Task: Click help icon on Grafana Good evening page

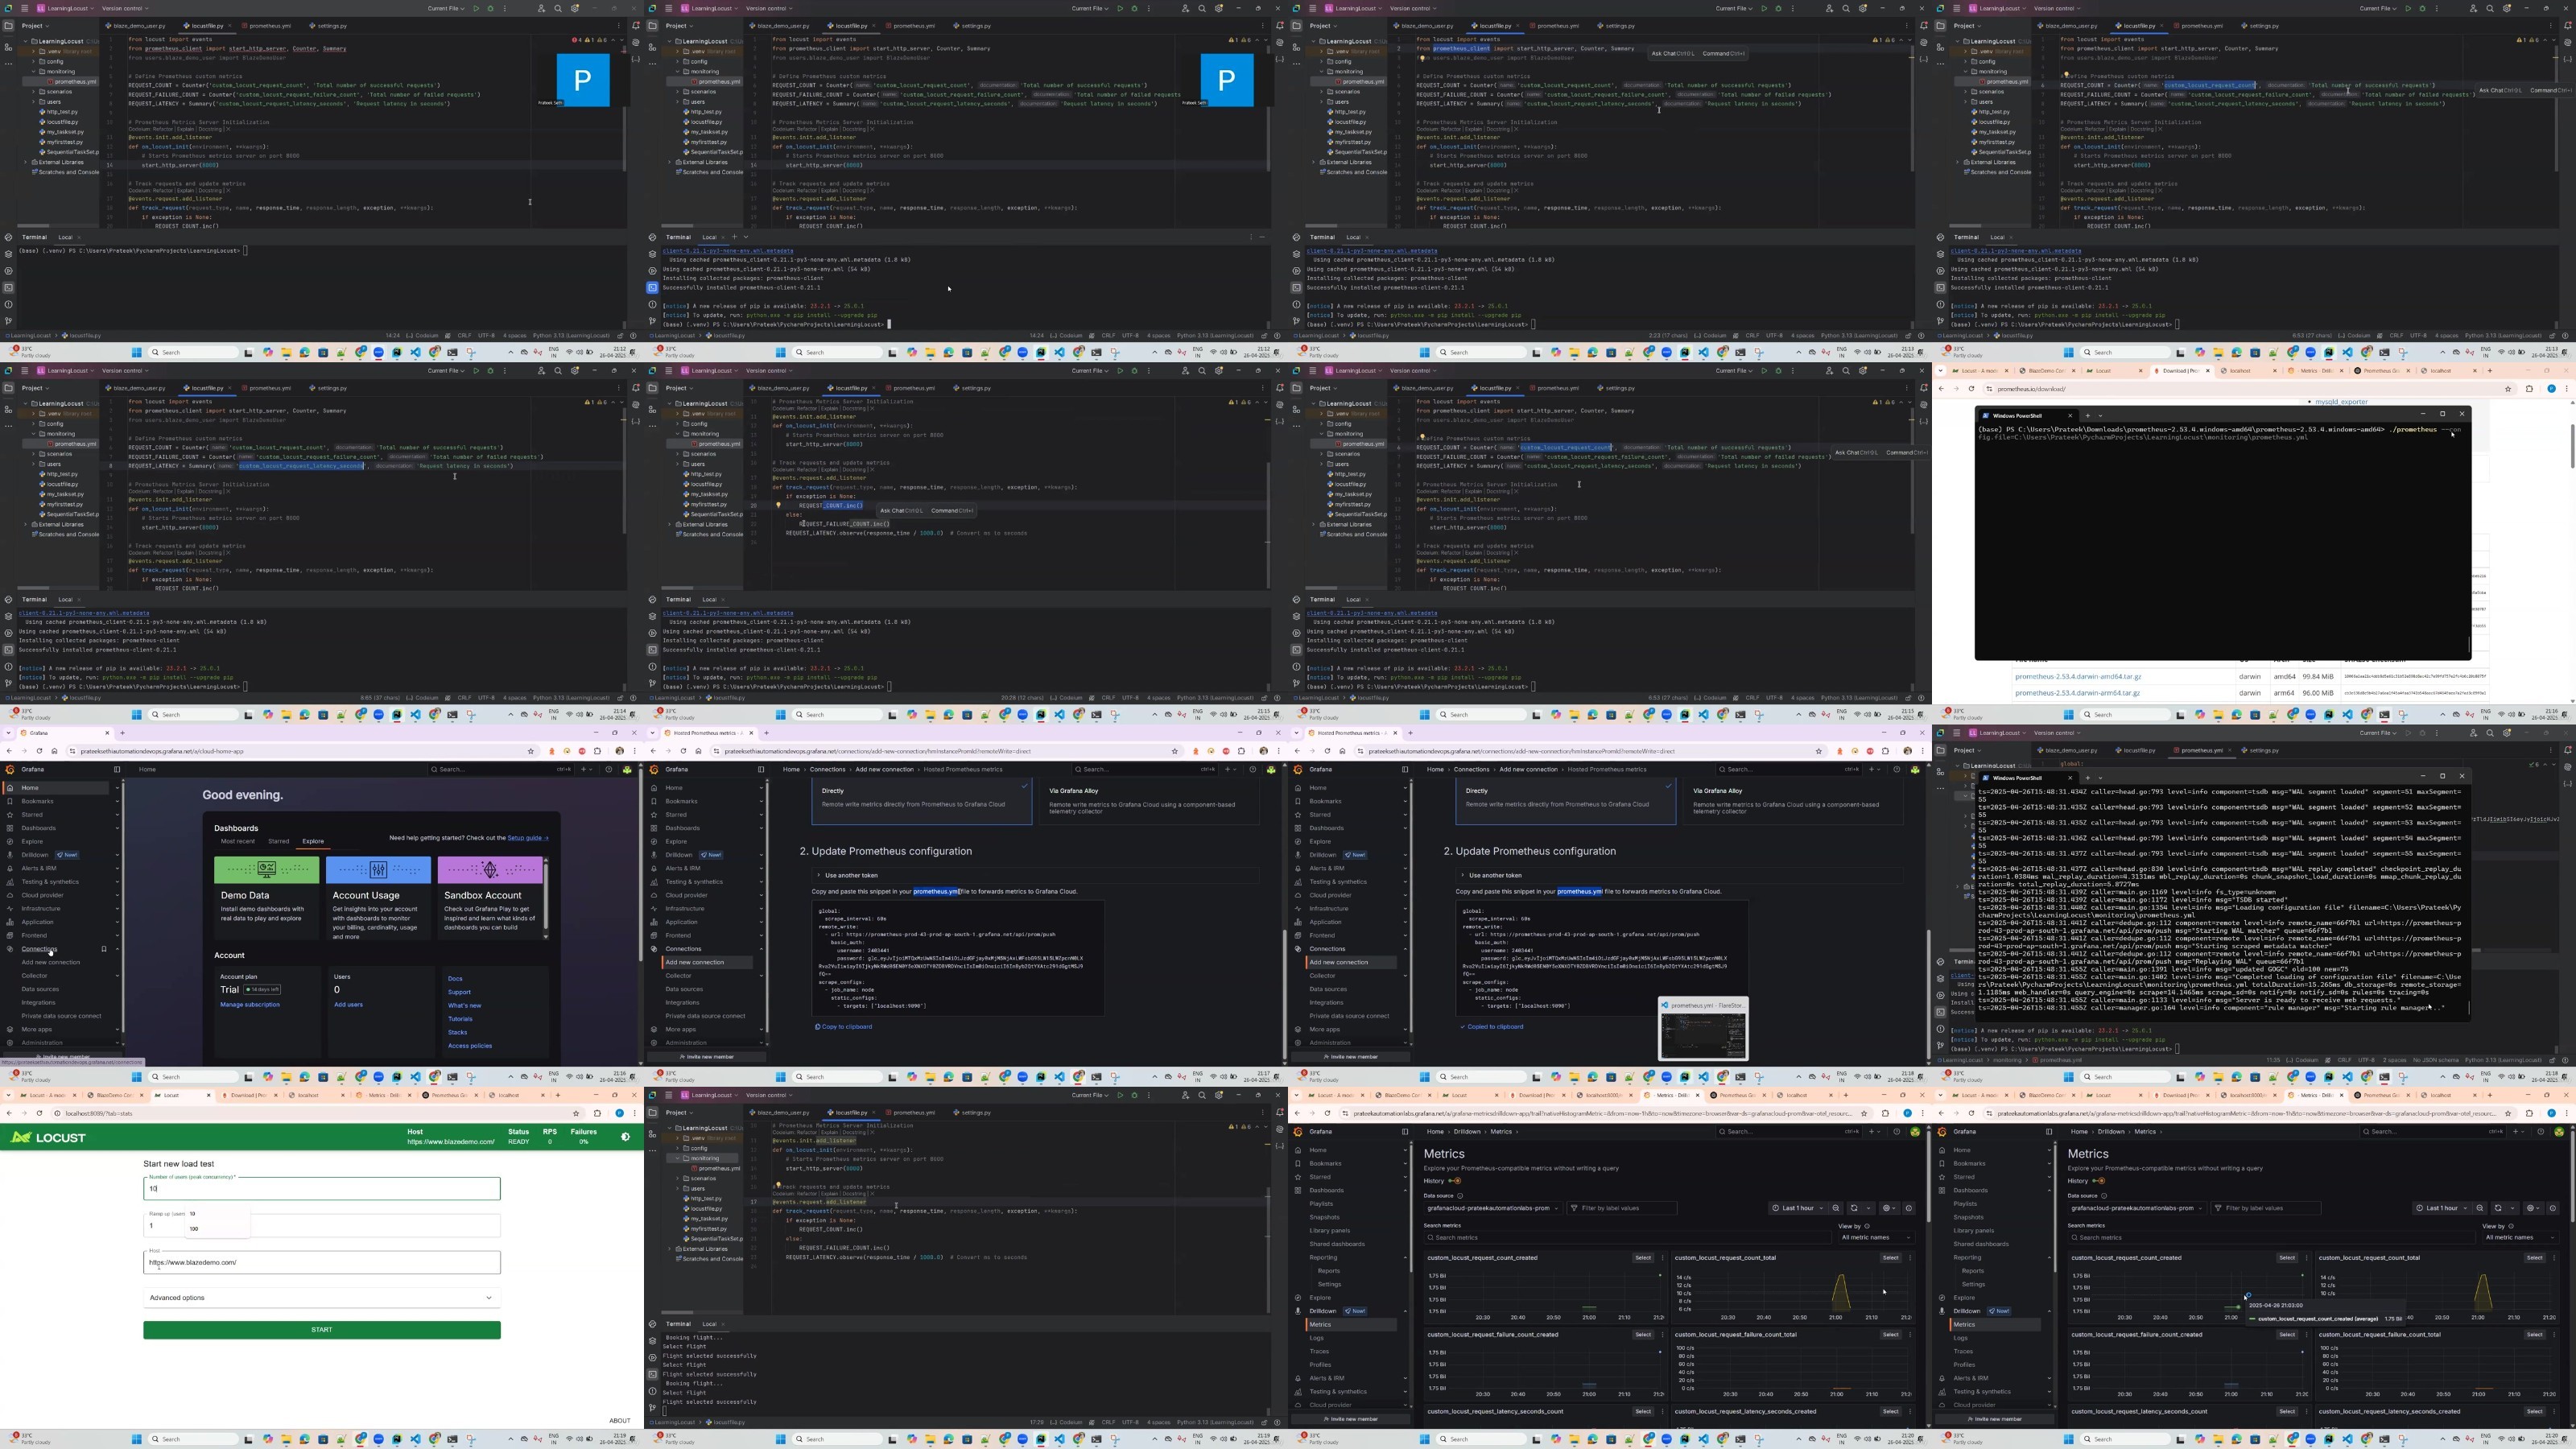Action: tap(608, 769)
